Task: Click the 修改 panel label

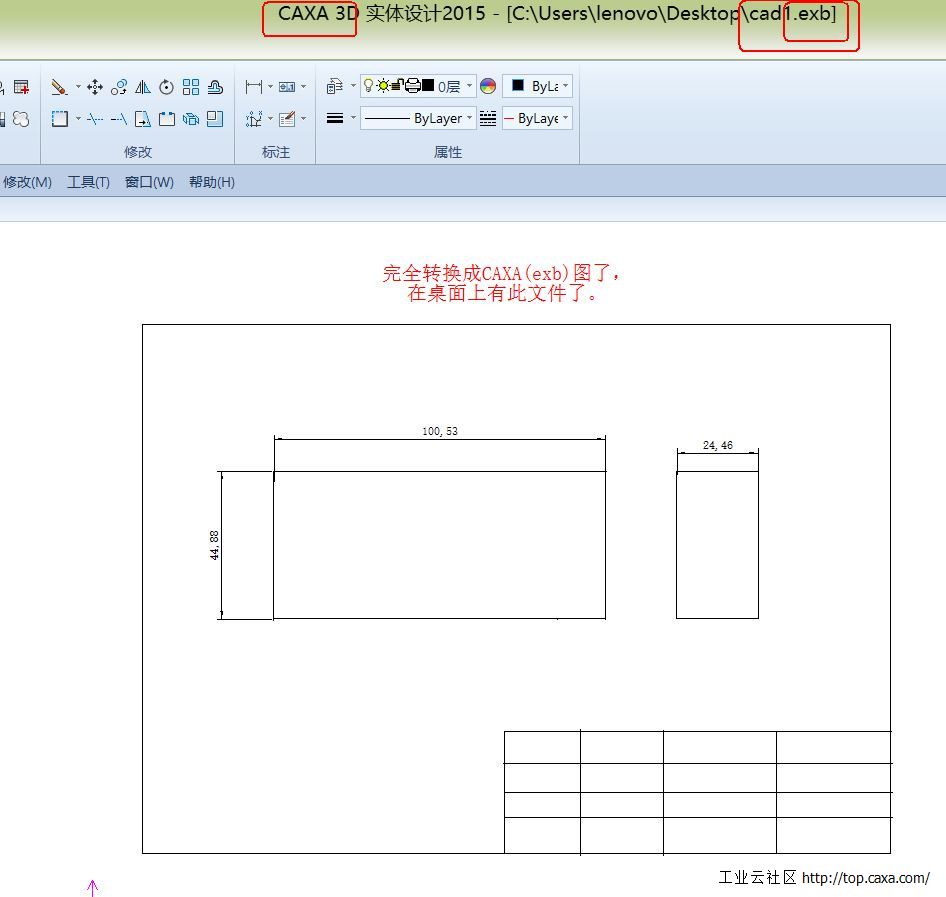Action: [x=138, y=152]
